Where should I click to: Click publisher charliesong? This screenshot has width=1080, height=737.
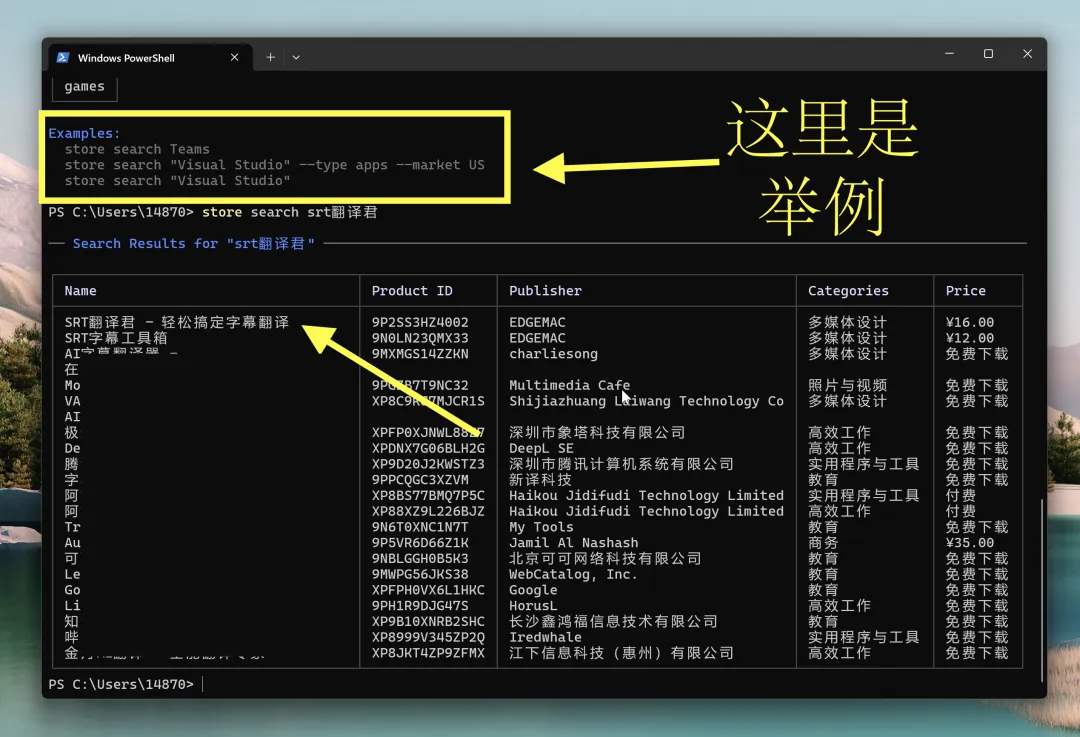click(x=553, y=354)
